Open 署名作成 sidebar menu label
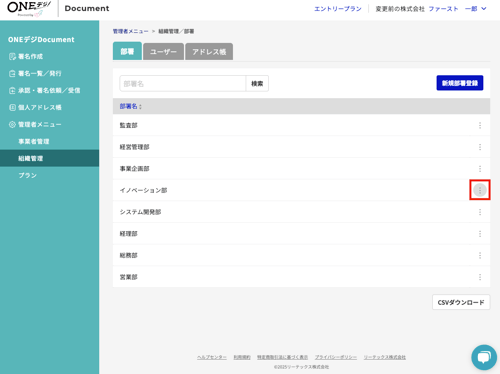Screen dimensions: 500x374 30,56
